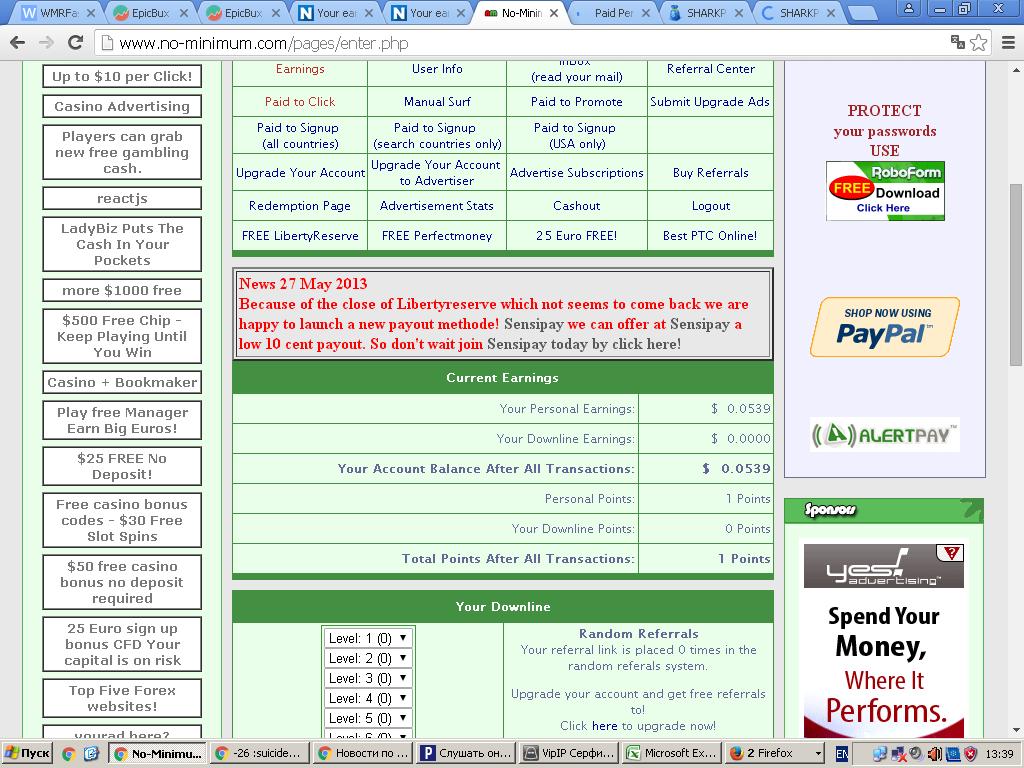
Task: Click the scrollbar down arrow
Action: click(1016, 730)
